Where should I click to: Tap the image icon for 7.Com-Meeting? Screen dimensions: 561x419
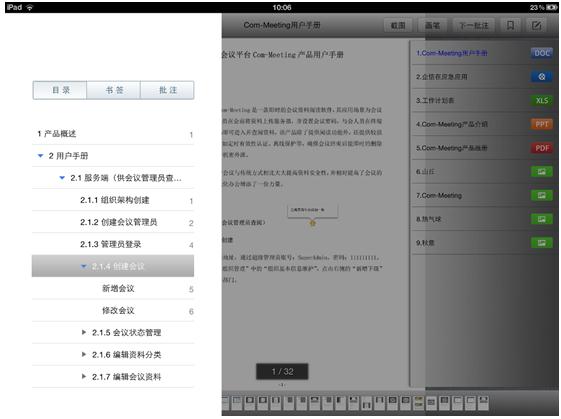[x=542, y=195]
